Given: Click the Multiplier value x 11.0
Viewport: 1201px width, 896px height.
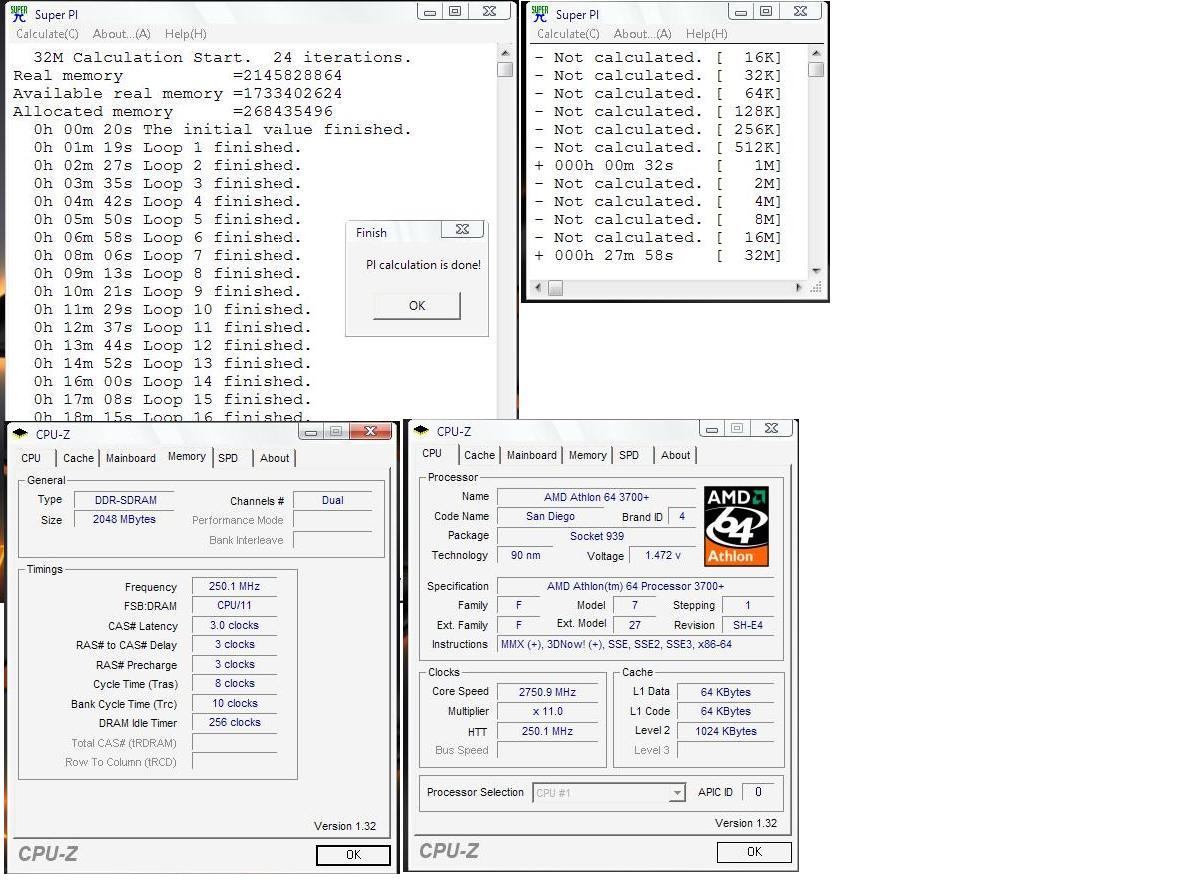Looking at the screenshot, I should click(x=550, y=712).
